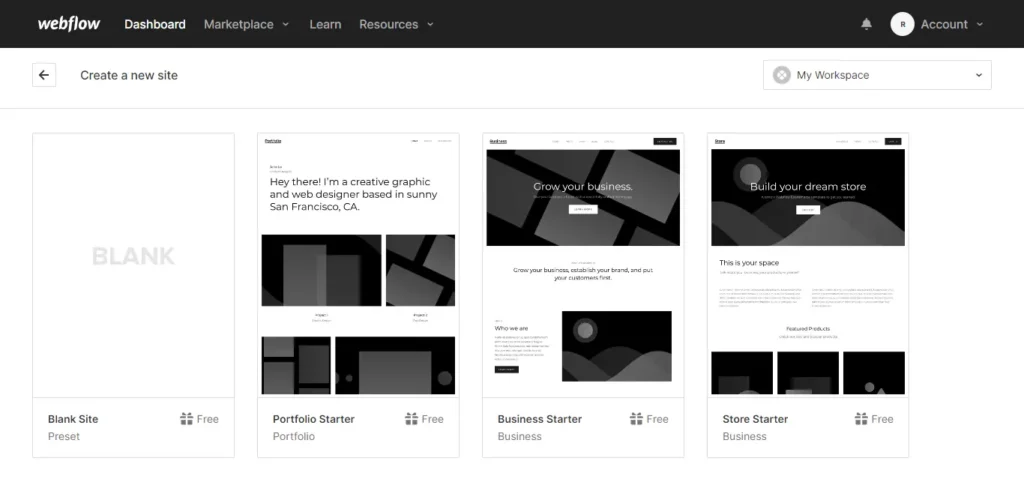Click gift icon on Portfolio Starter card

(x=411, y=419)
